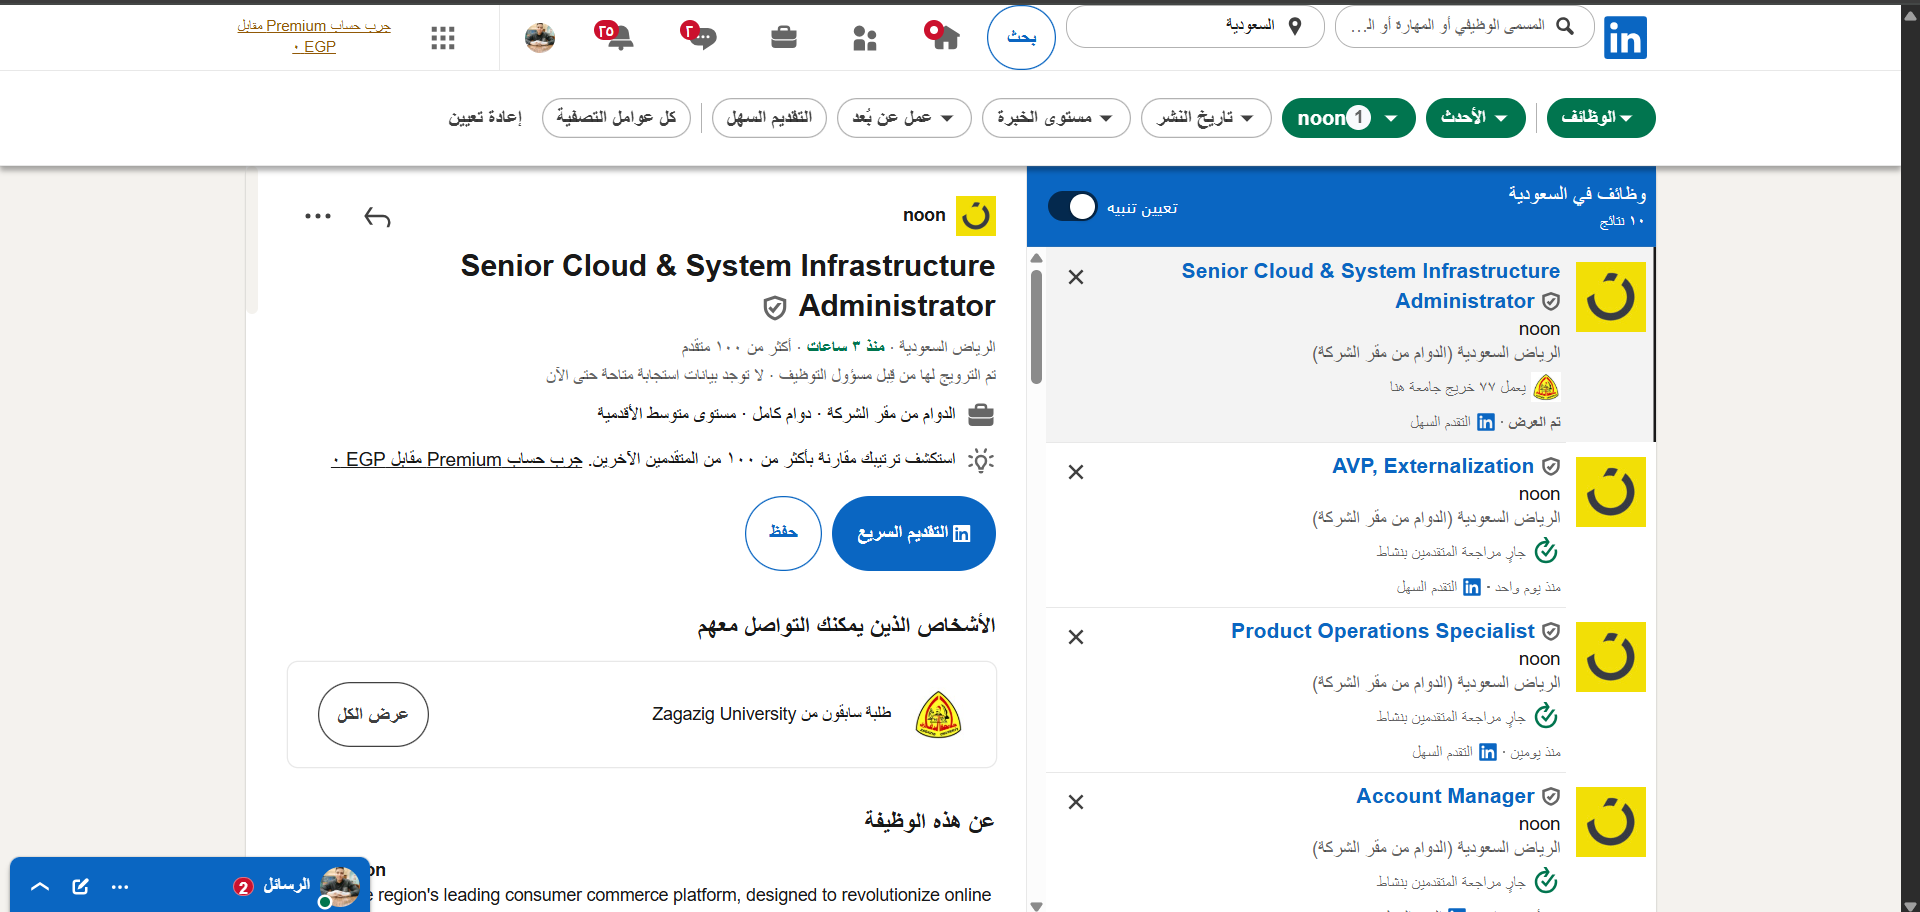Dismiss Senior Cloud & System Infrastructure job
The height and width of the screenshot is (912, 1920).
tap(1076, 277)
